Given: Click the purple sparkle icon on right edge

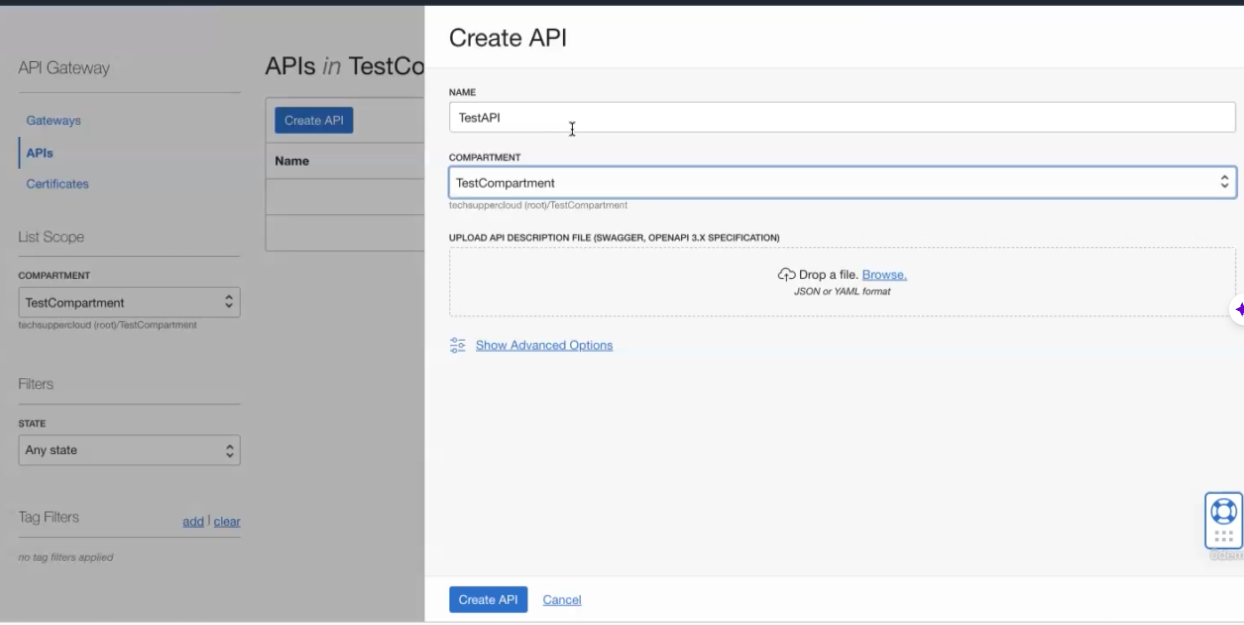Looking at the screenshot, I should point(1239,310).
